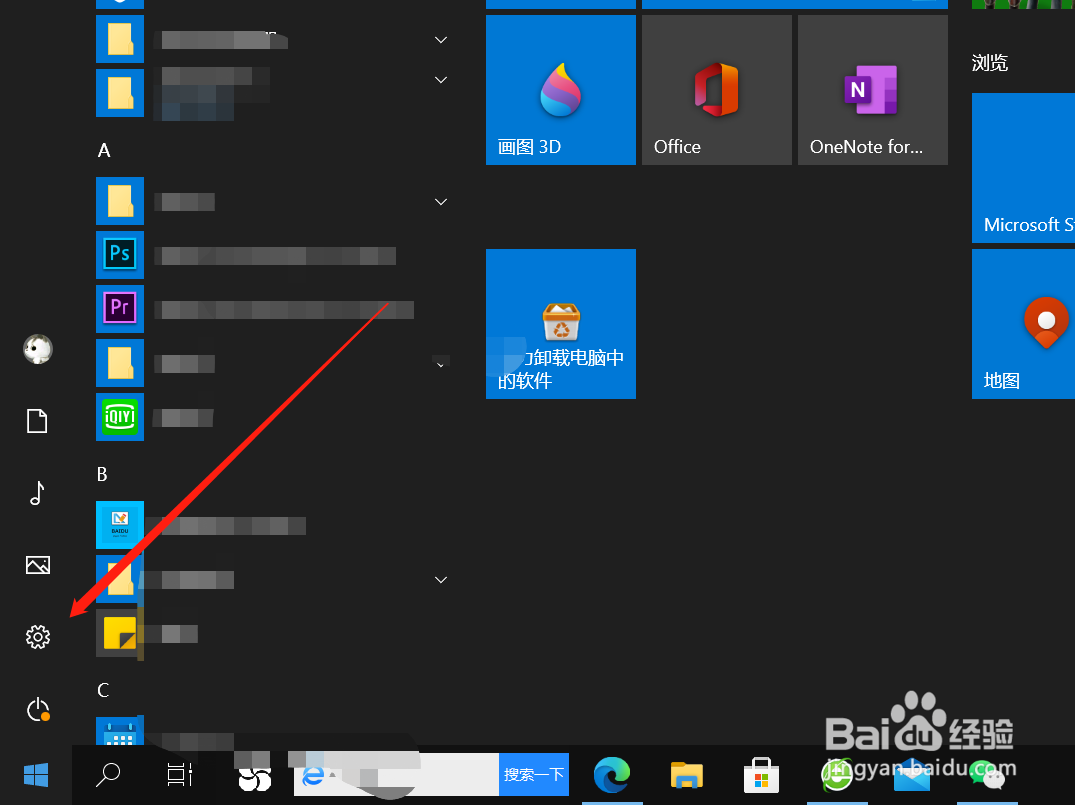Open the Microsoft Store tile
1075x805 pixels.
point(1023,168)
